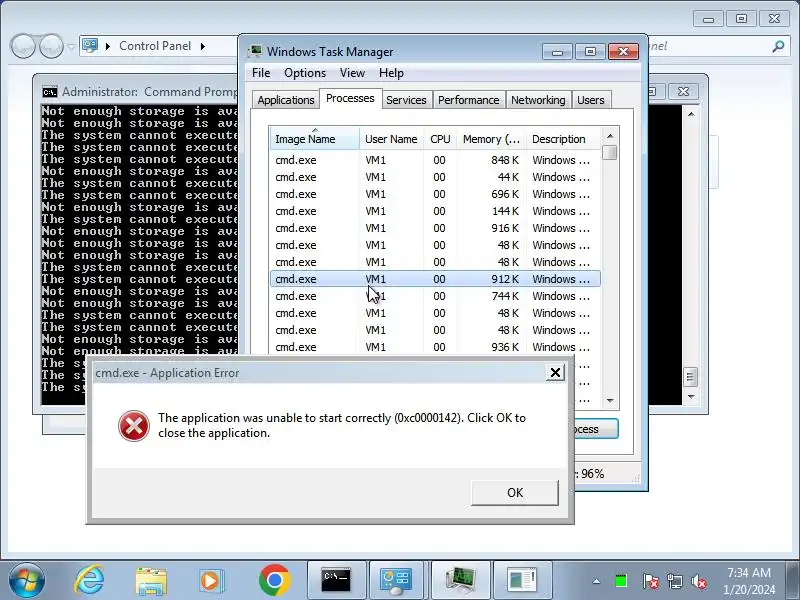Click the Back button in Control Panel
The height and width of the screenshot is (600, 800).
(22, 46)
